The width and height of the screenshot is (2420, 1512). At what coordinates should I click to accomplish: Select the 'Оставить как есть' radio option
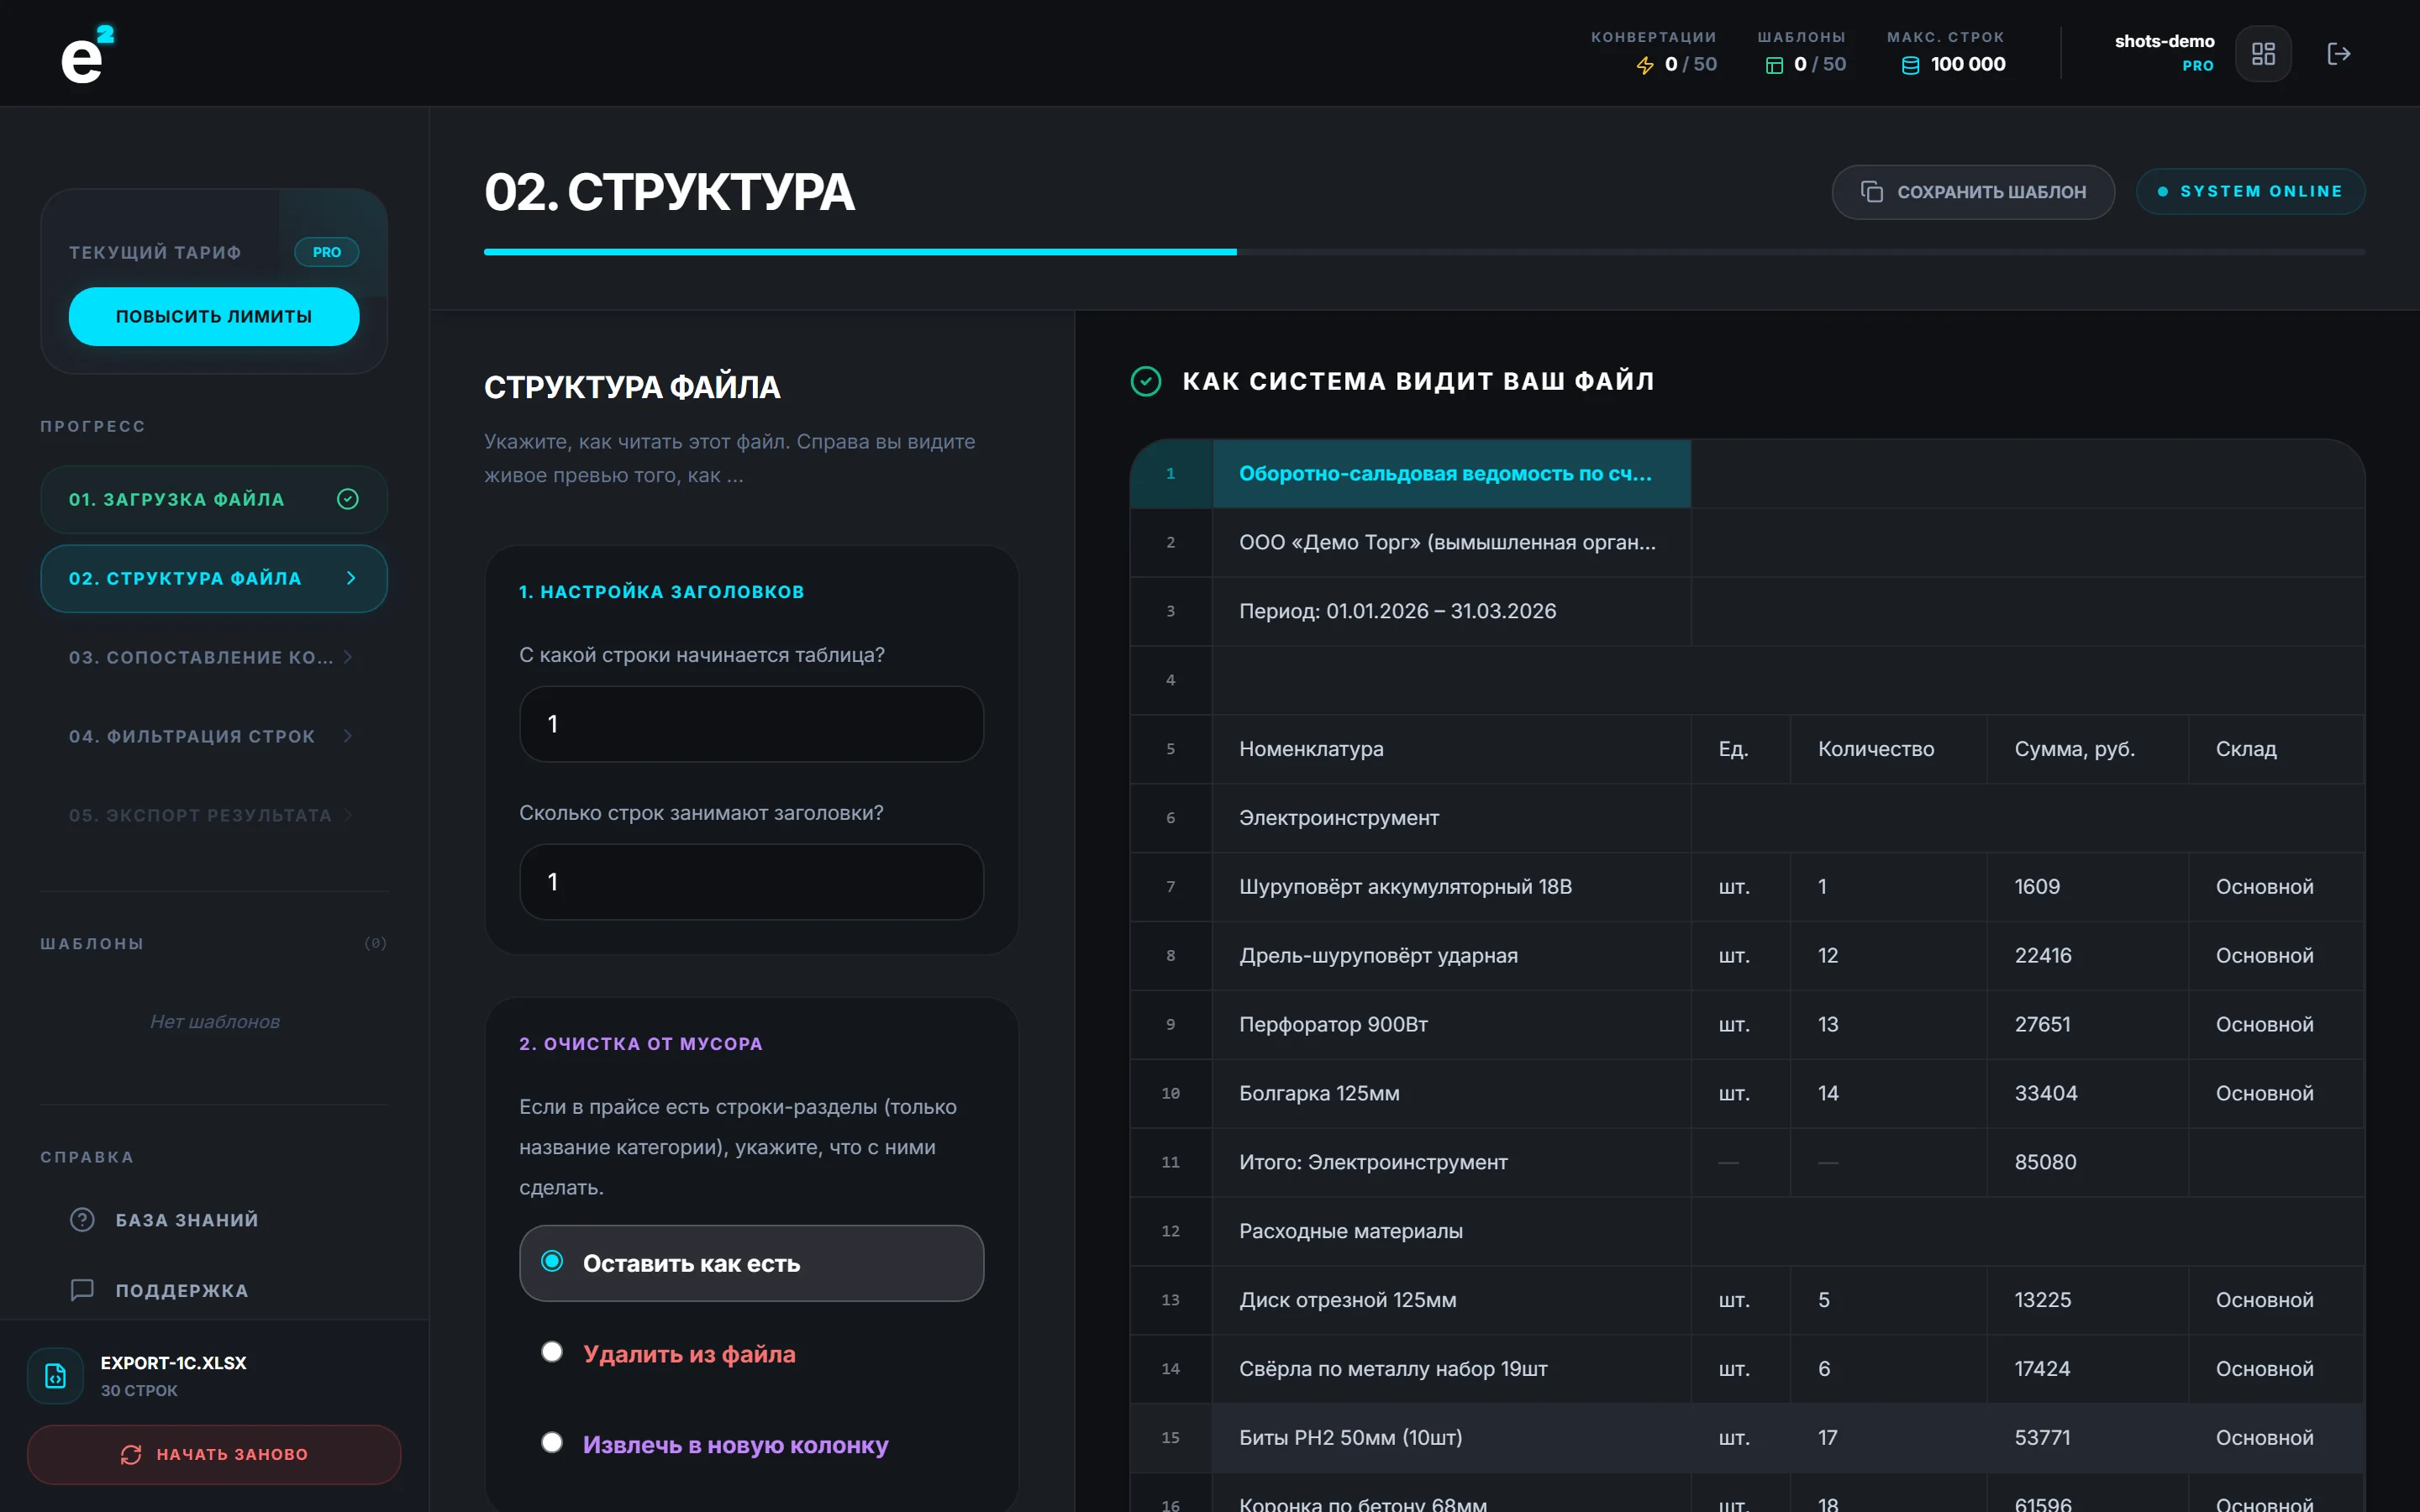pos(552,1262)
